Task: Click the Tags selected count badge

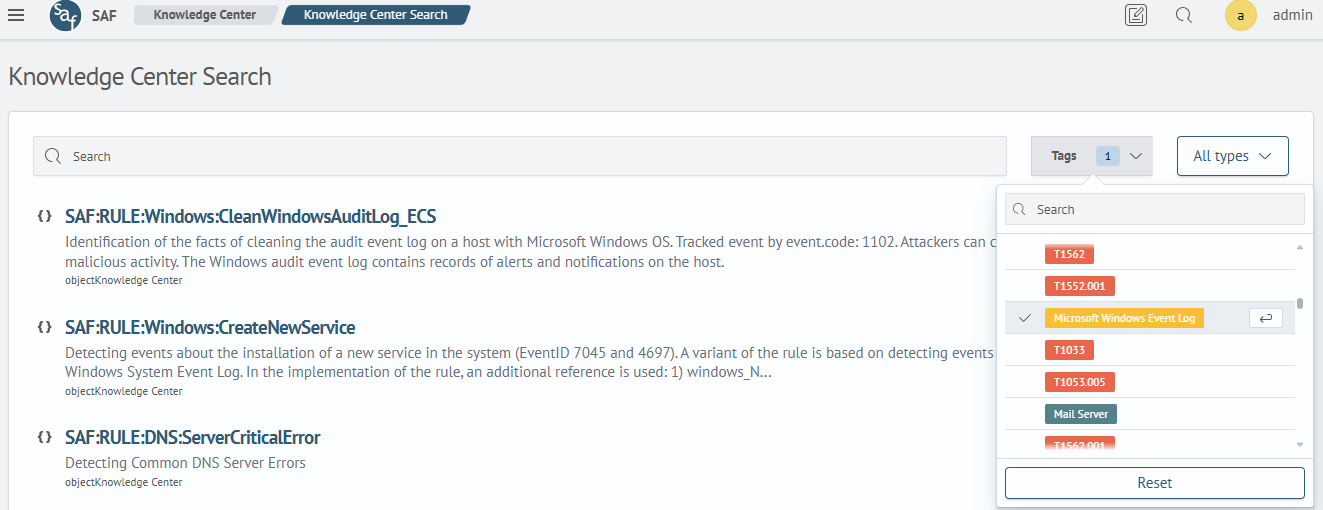Action: (x=1107, y=156)
